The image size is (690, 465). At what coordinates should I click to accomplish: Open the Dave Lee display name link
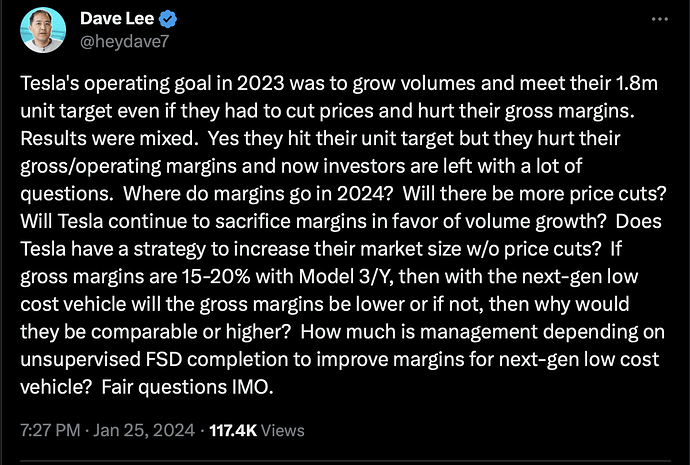(x=117, y=18)
